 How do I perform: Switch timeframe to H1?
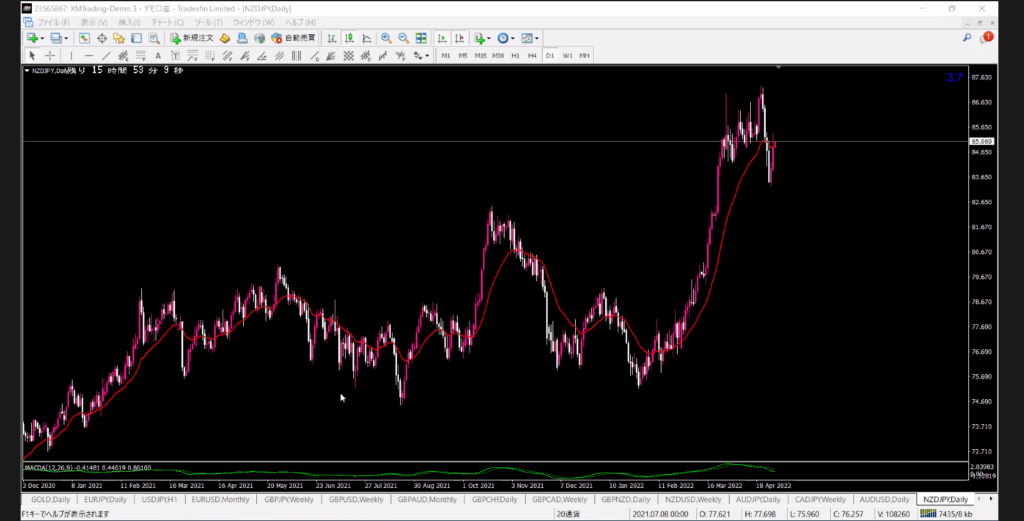coord(515,56)
